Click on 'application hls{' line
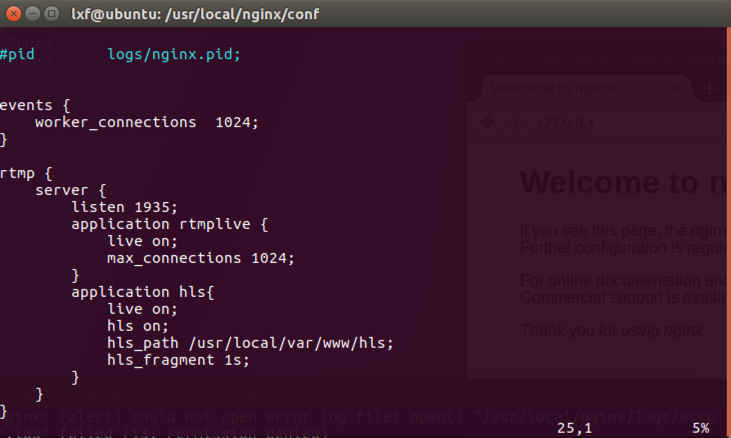This screenshot has height=438, width=731. [x=143, y=292]
